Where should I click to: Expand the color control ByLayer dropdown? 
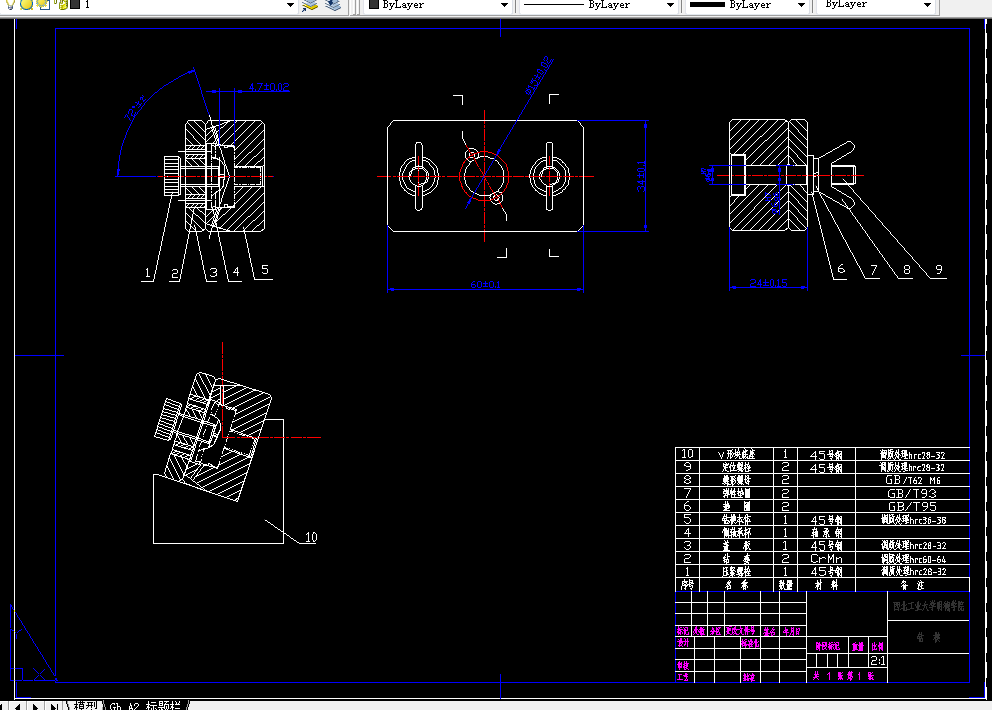[504, 5]
